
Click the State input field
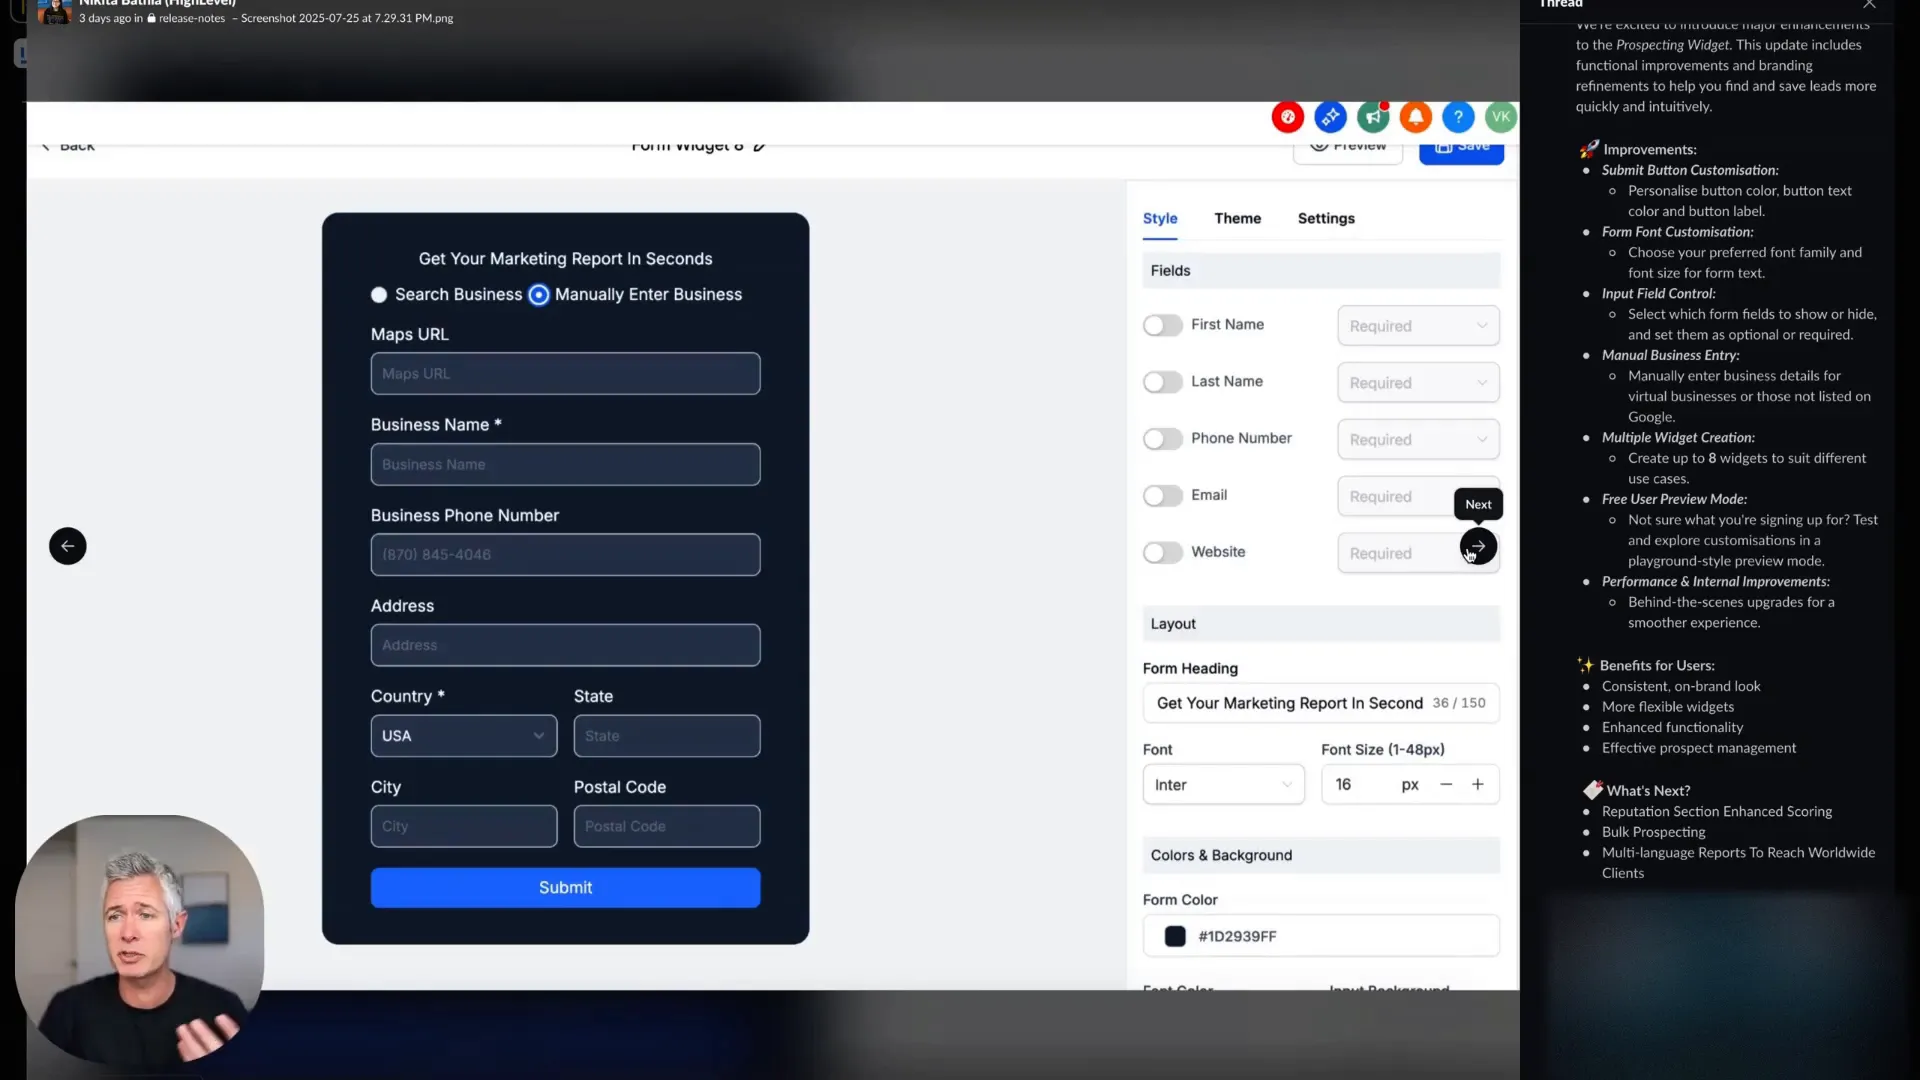pyautogui.click(x=667, y=736)
